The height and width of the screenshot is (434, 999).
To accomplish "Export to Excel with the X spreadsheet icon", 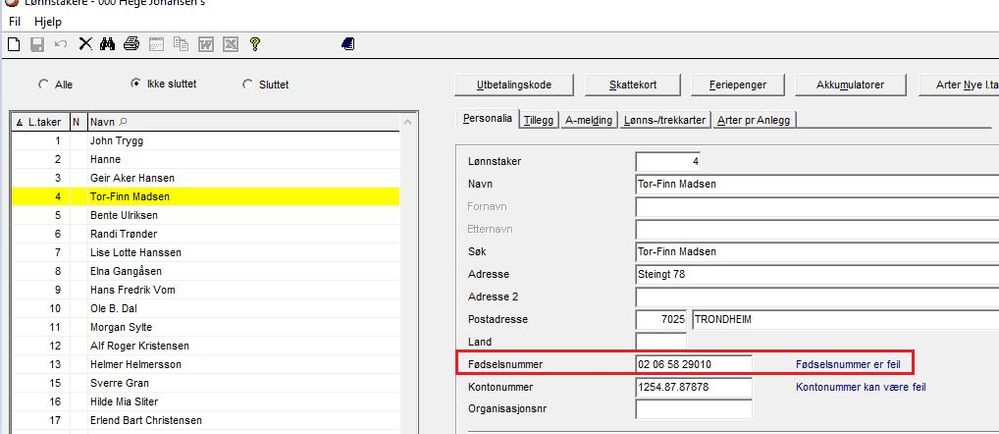I will tap(231, 44).
